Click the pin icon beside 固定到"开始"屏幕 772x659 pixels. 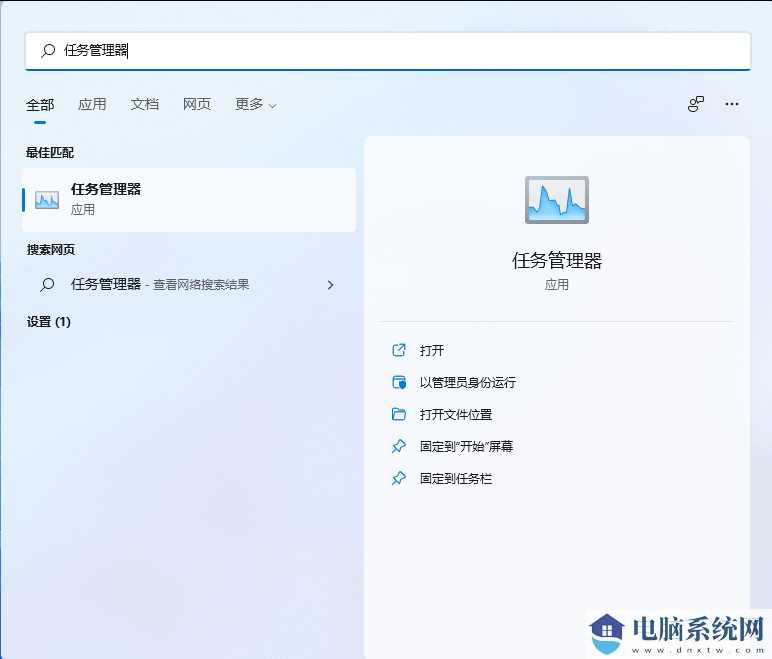pyautogui.click(x=399, y=446)
